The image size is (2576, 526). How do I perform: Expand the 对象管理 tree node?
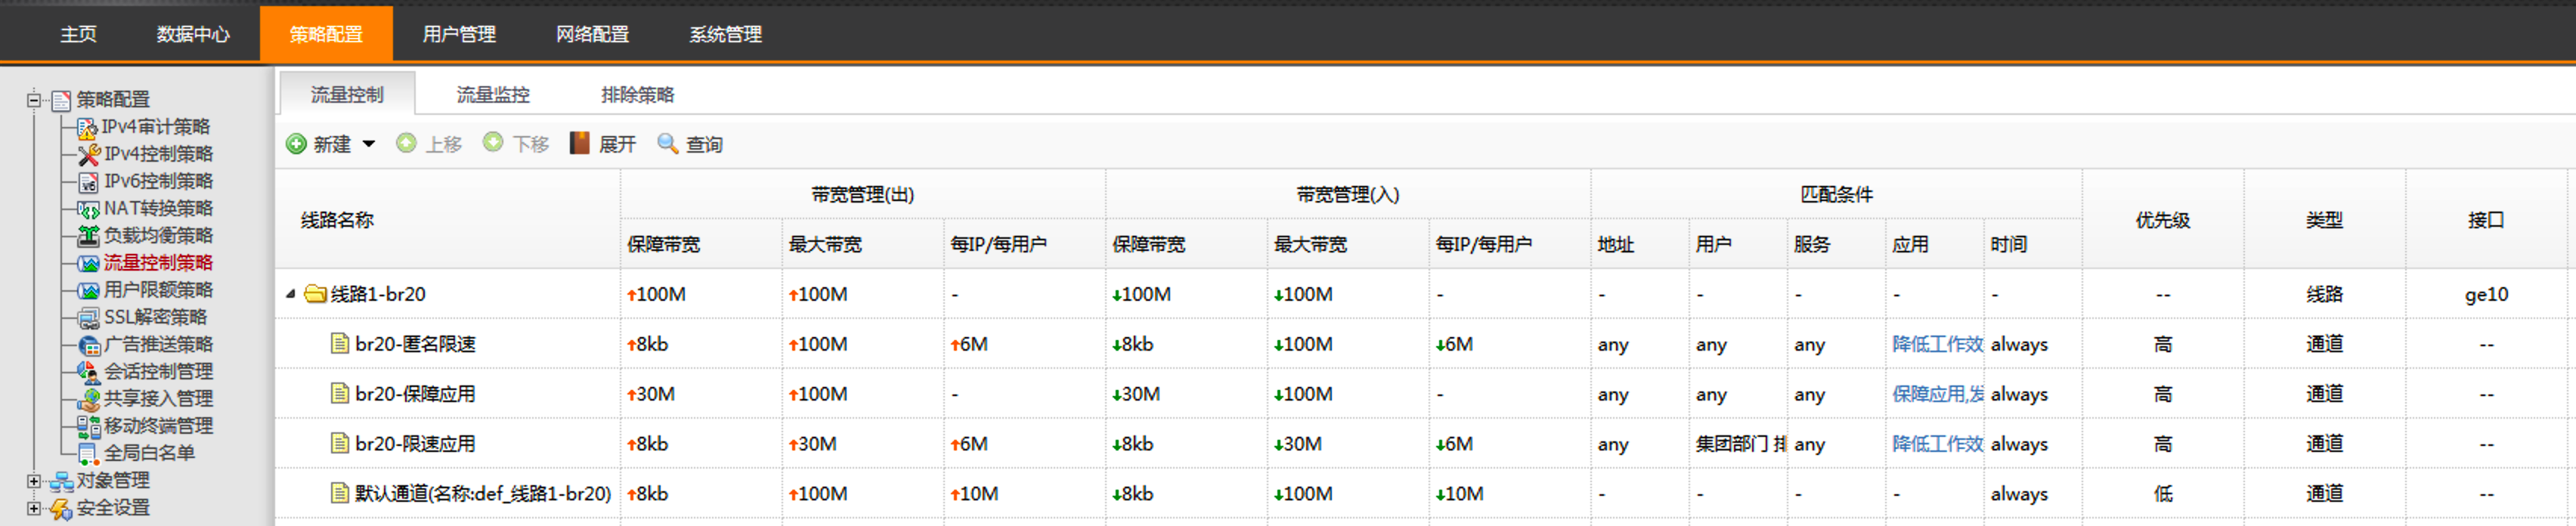point(34,481)
